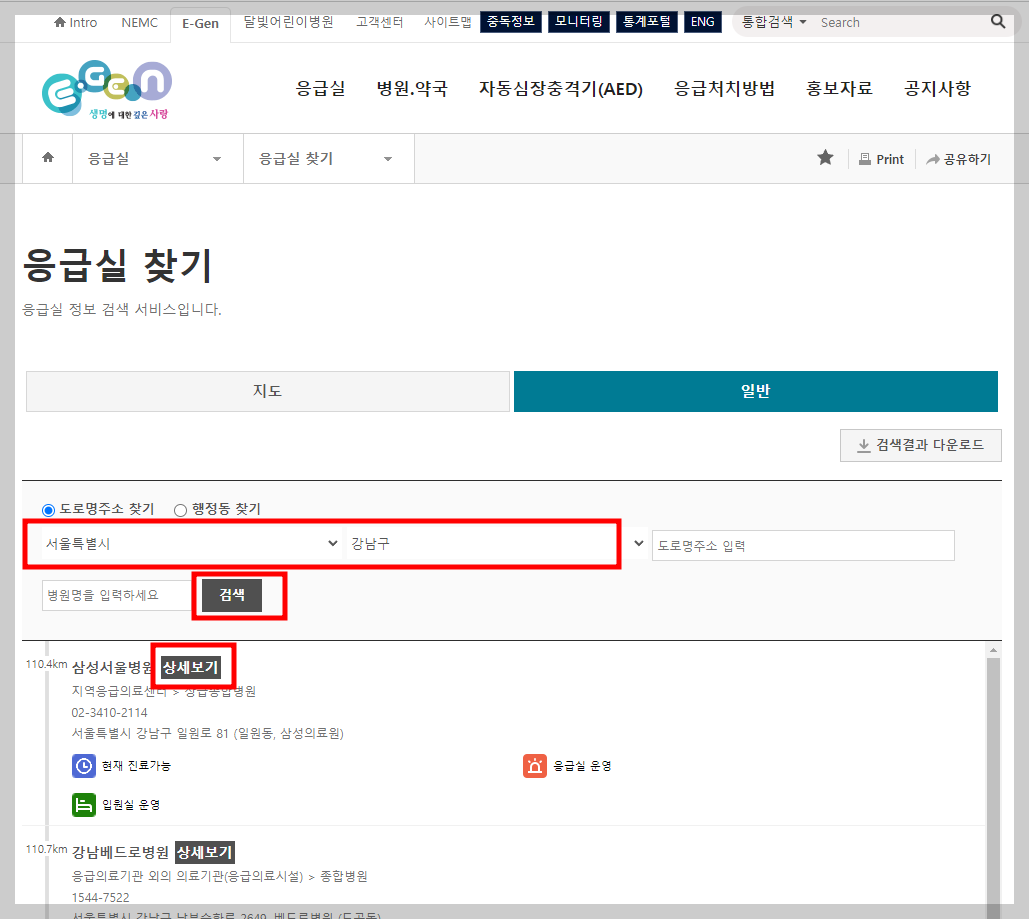Click phone number 02-3410-2114
The width and height of the screenshot is (1029, 919).
pos(109,713)
